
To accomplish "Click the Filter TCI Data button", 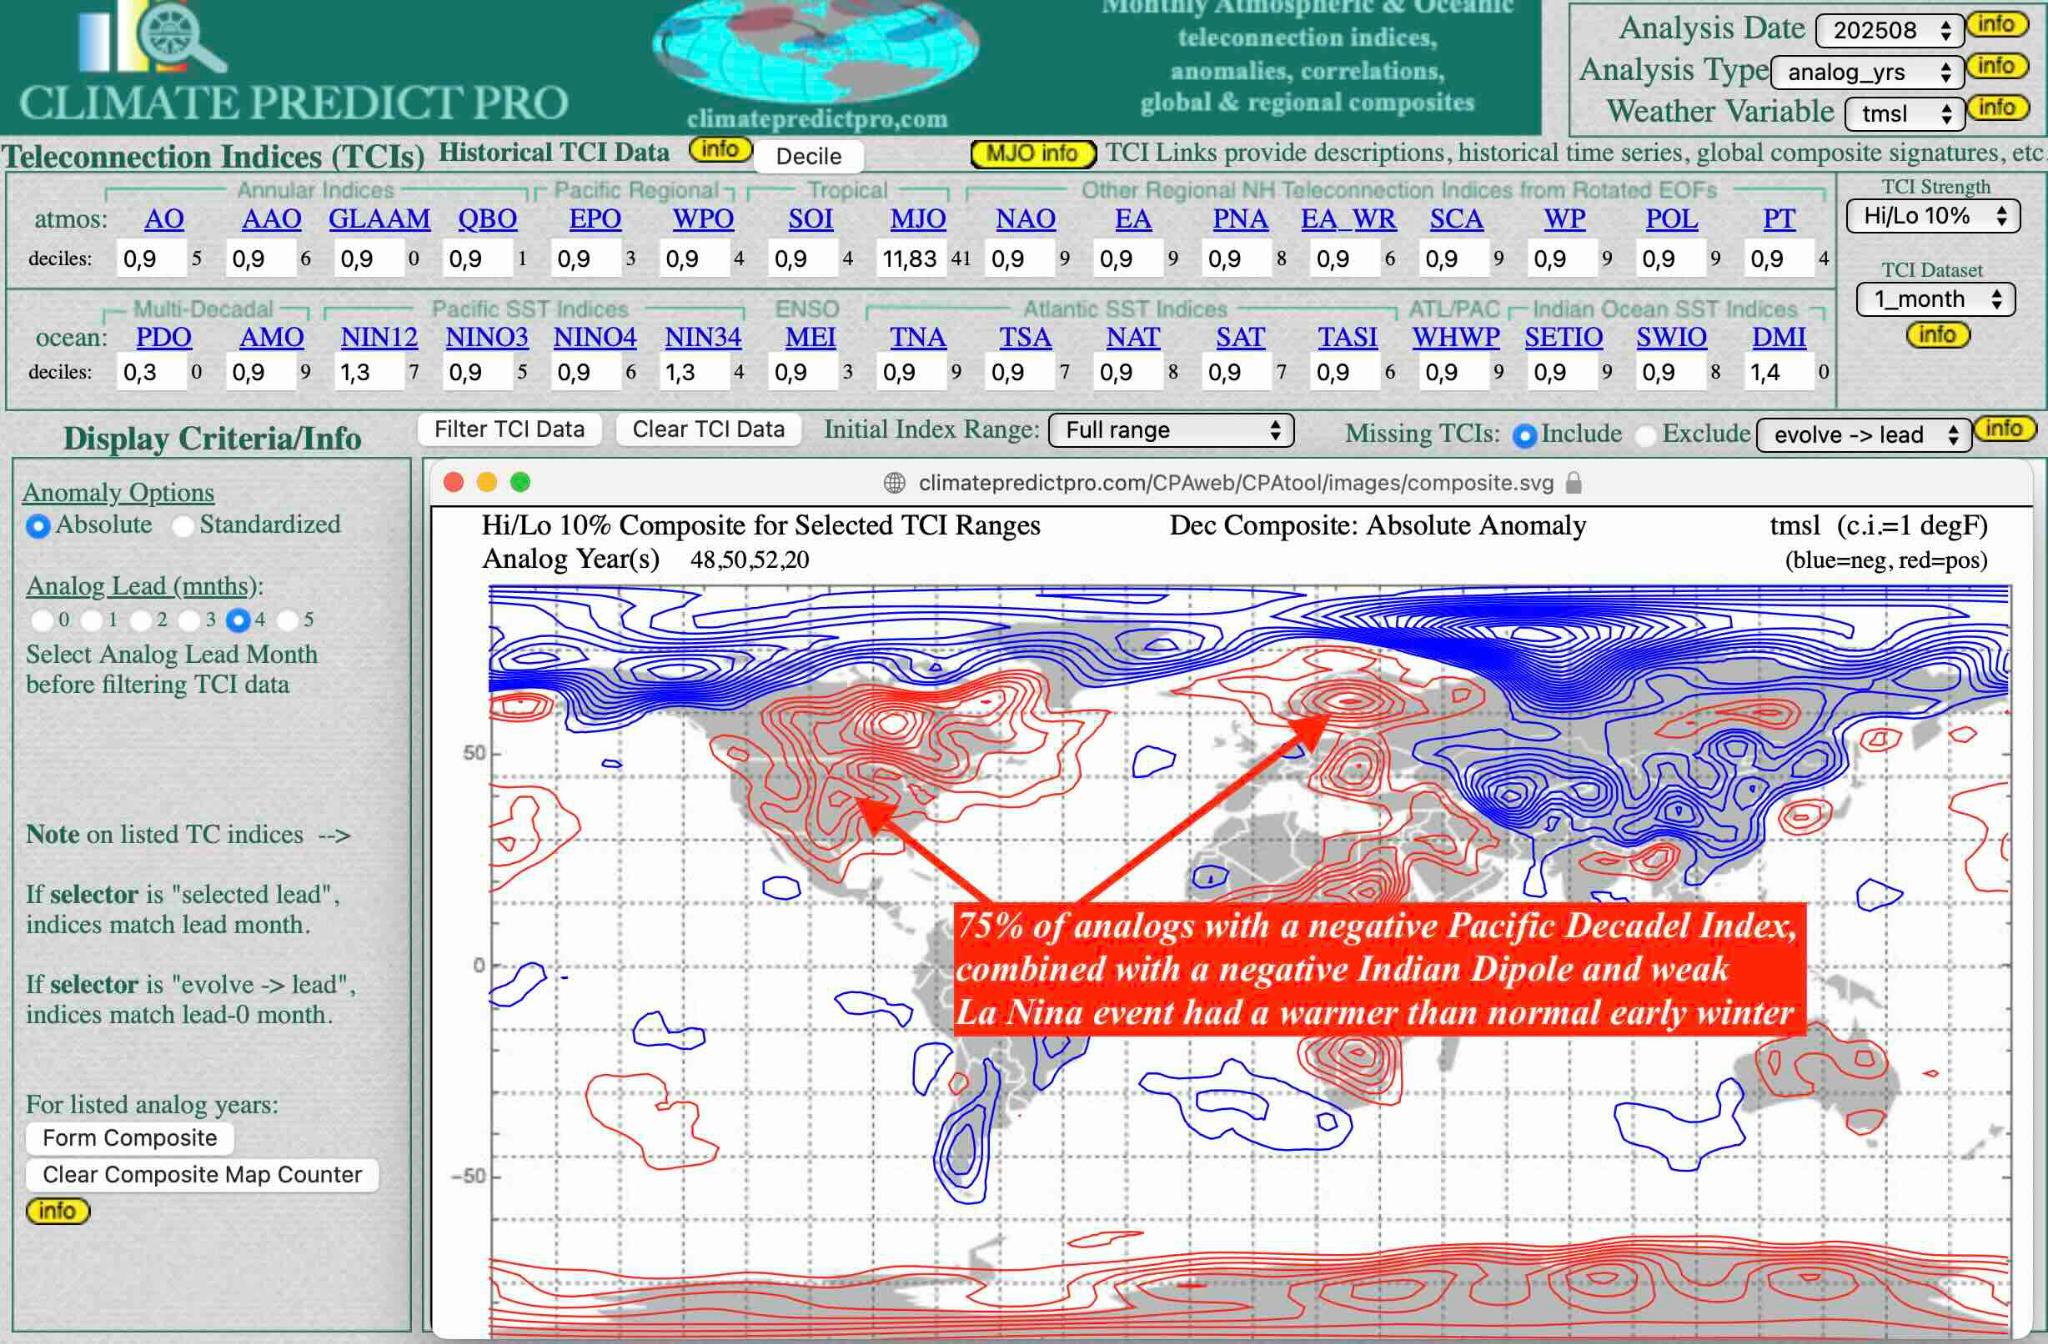I will [509, 429].
